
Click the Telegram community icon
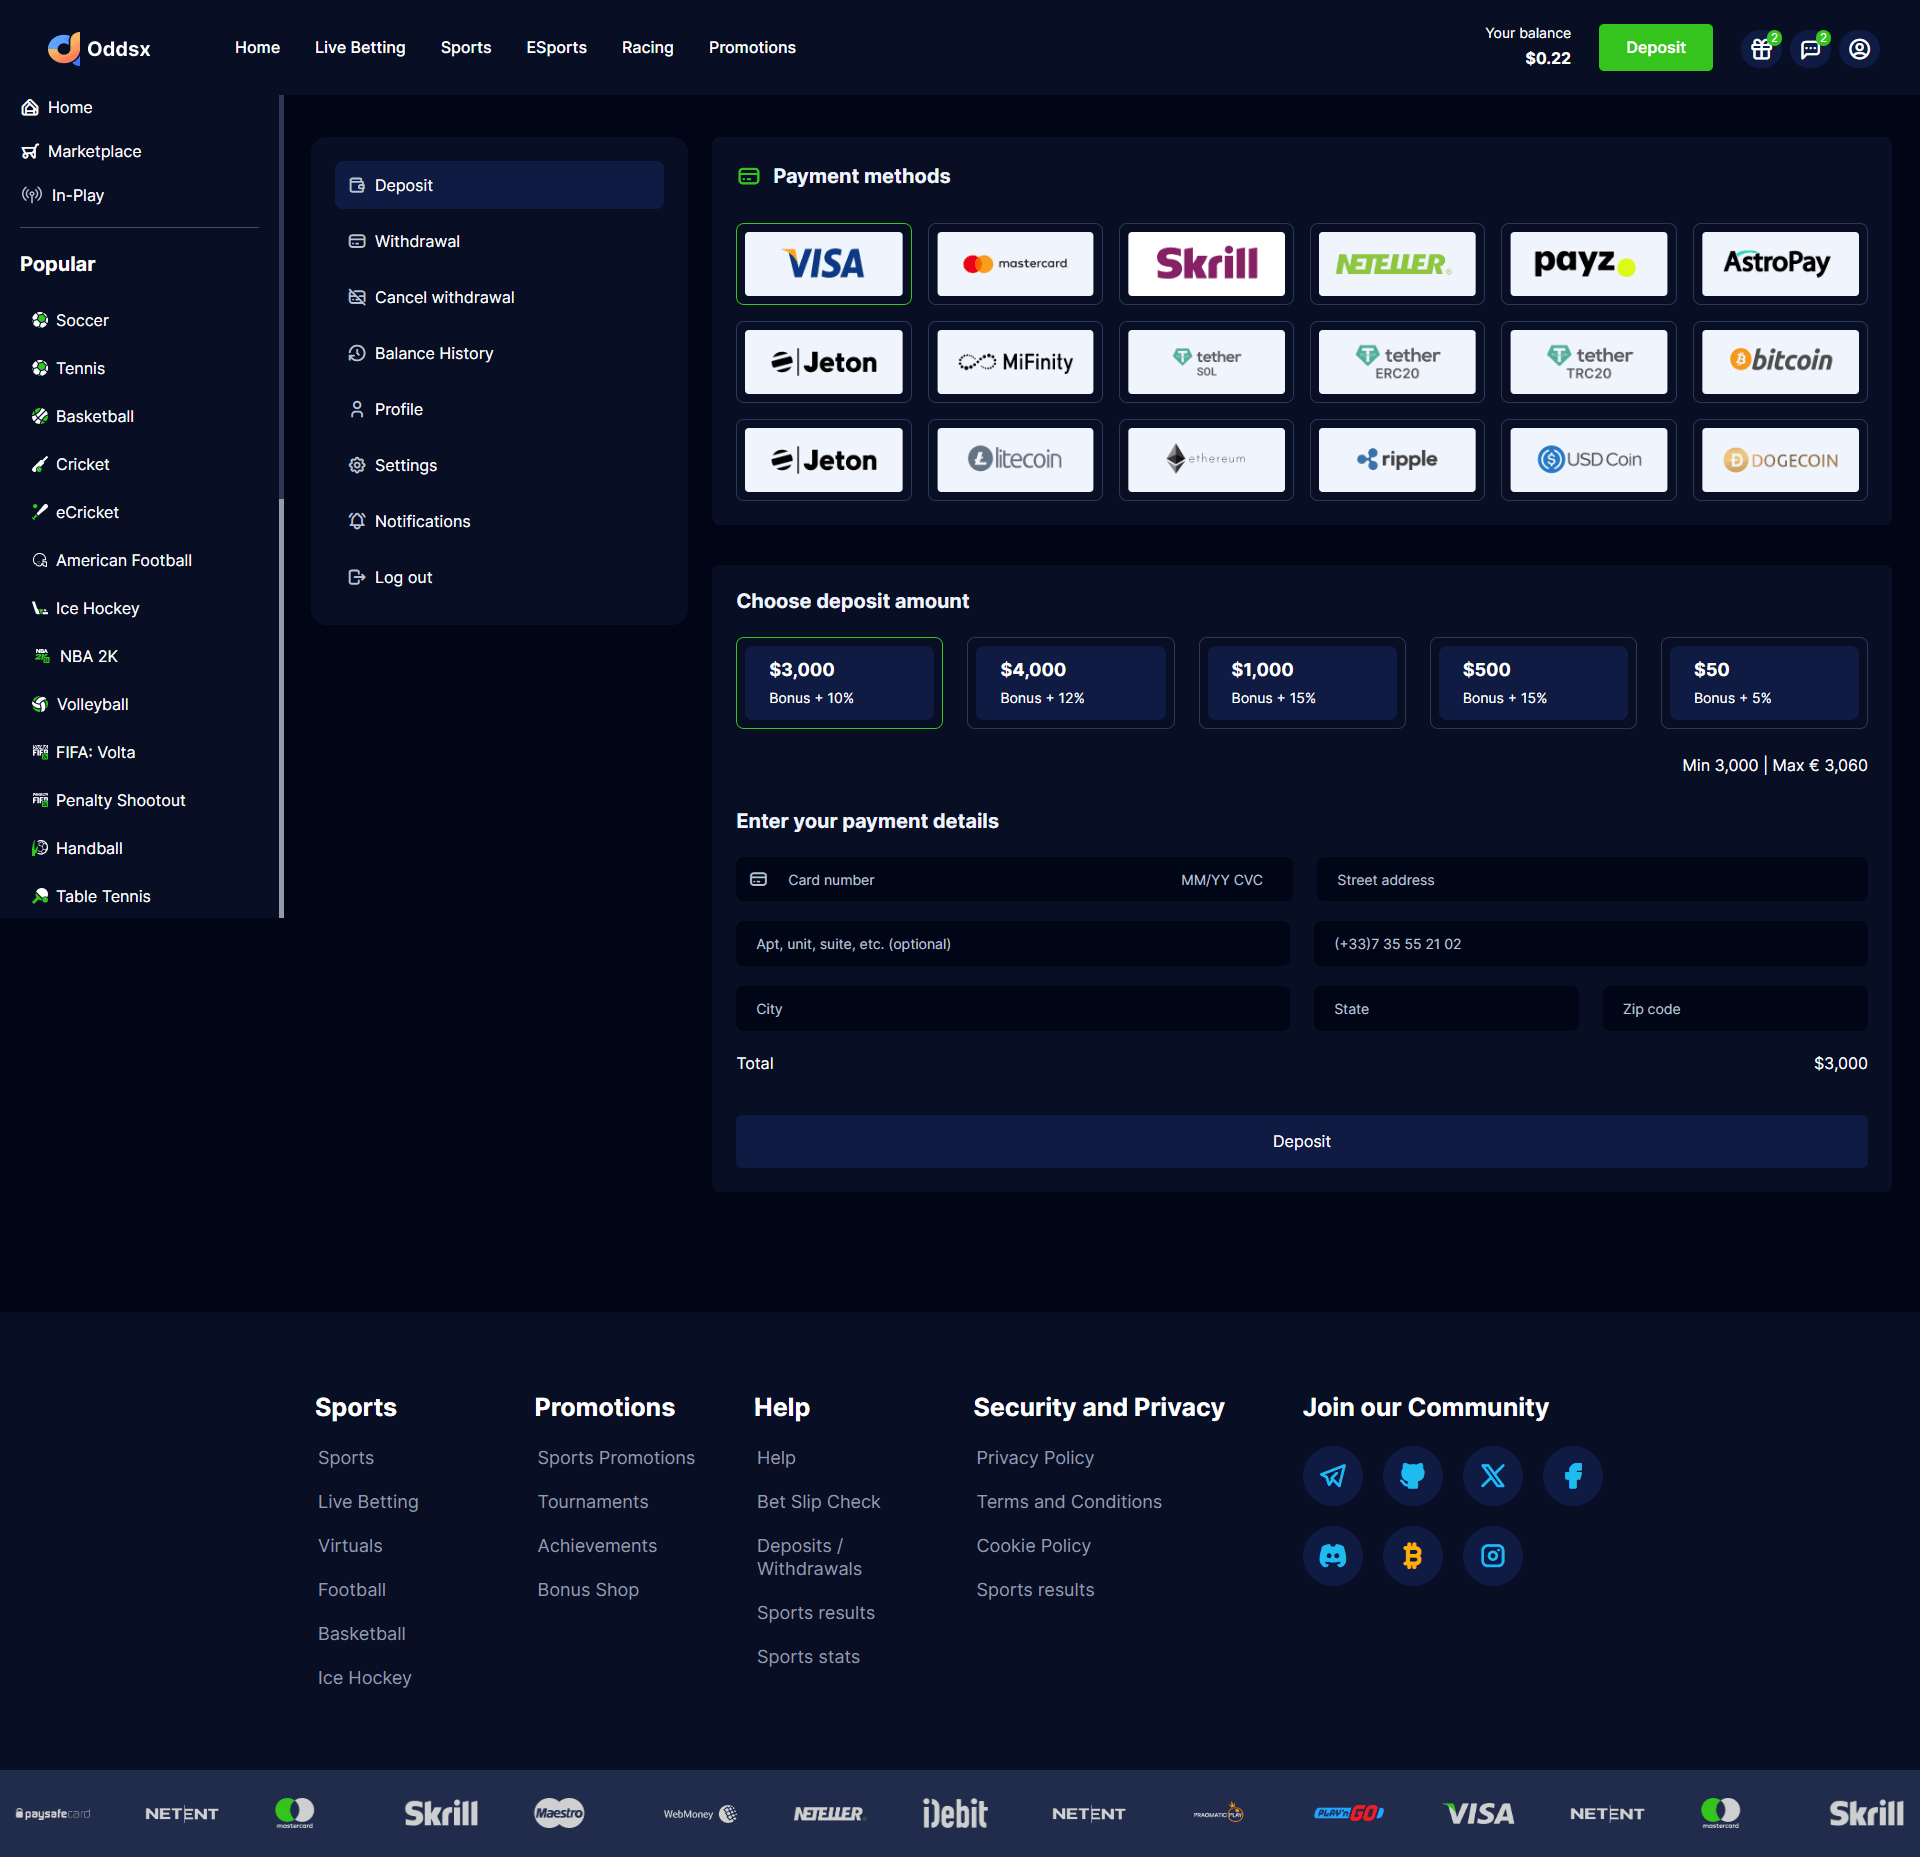pos(1332,1475)
